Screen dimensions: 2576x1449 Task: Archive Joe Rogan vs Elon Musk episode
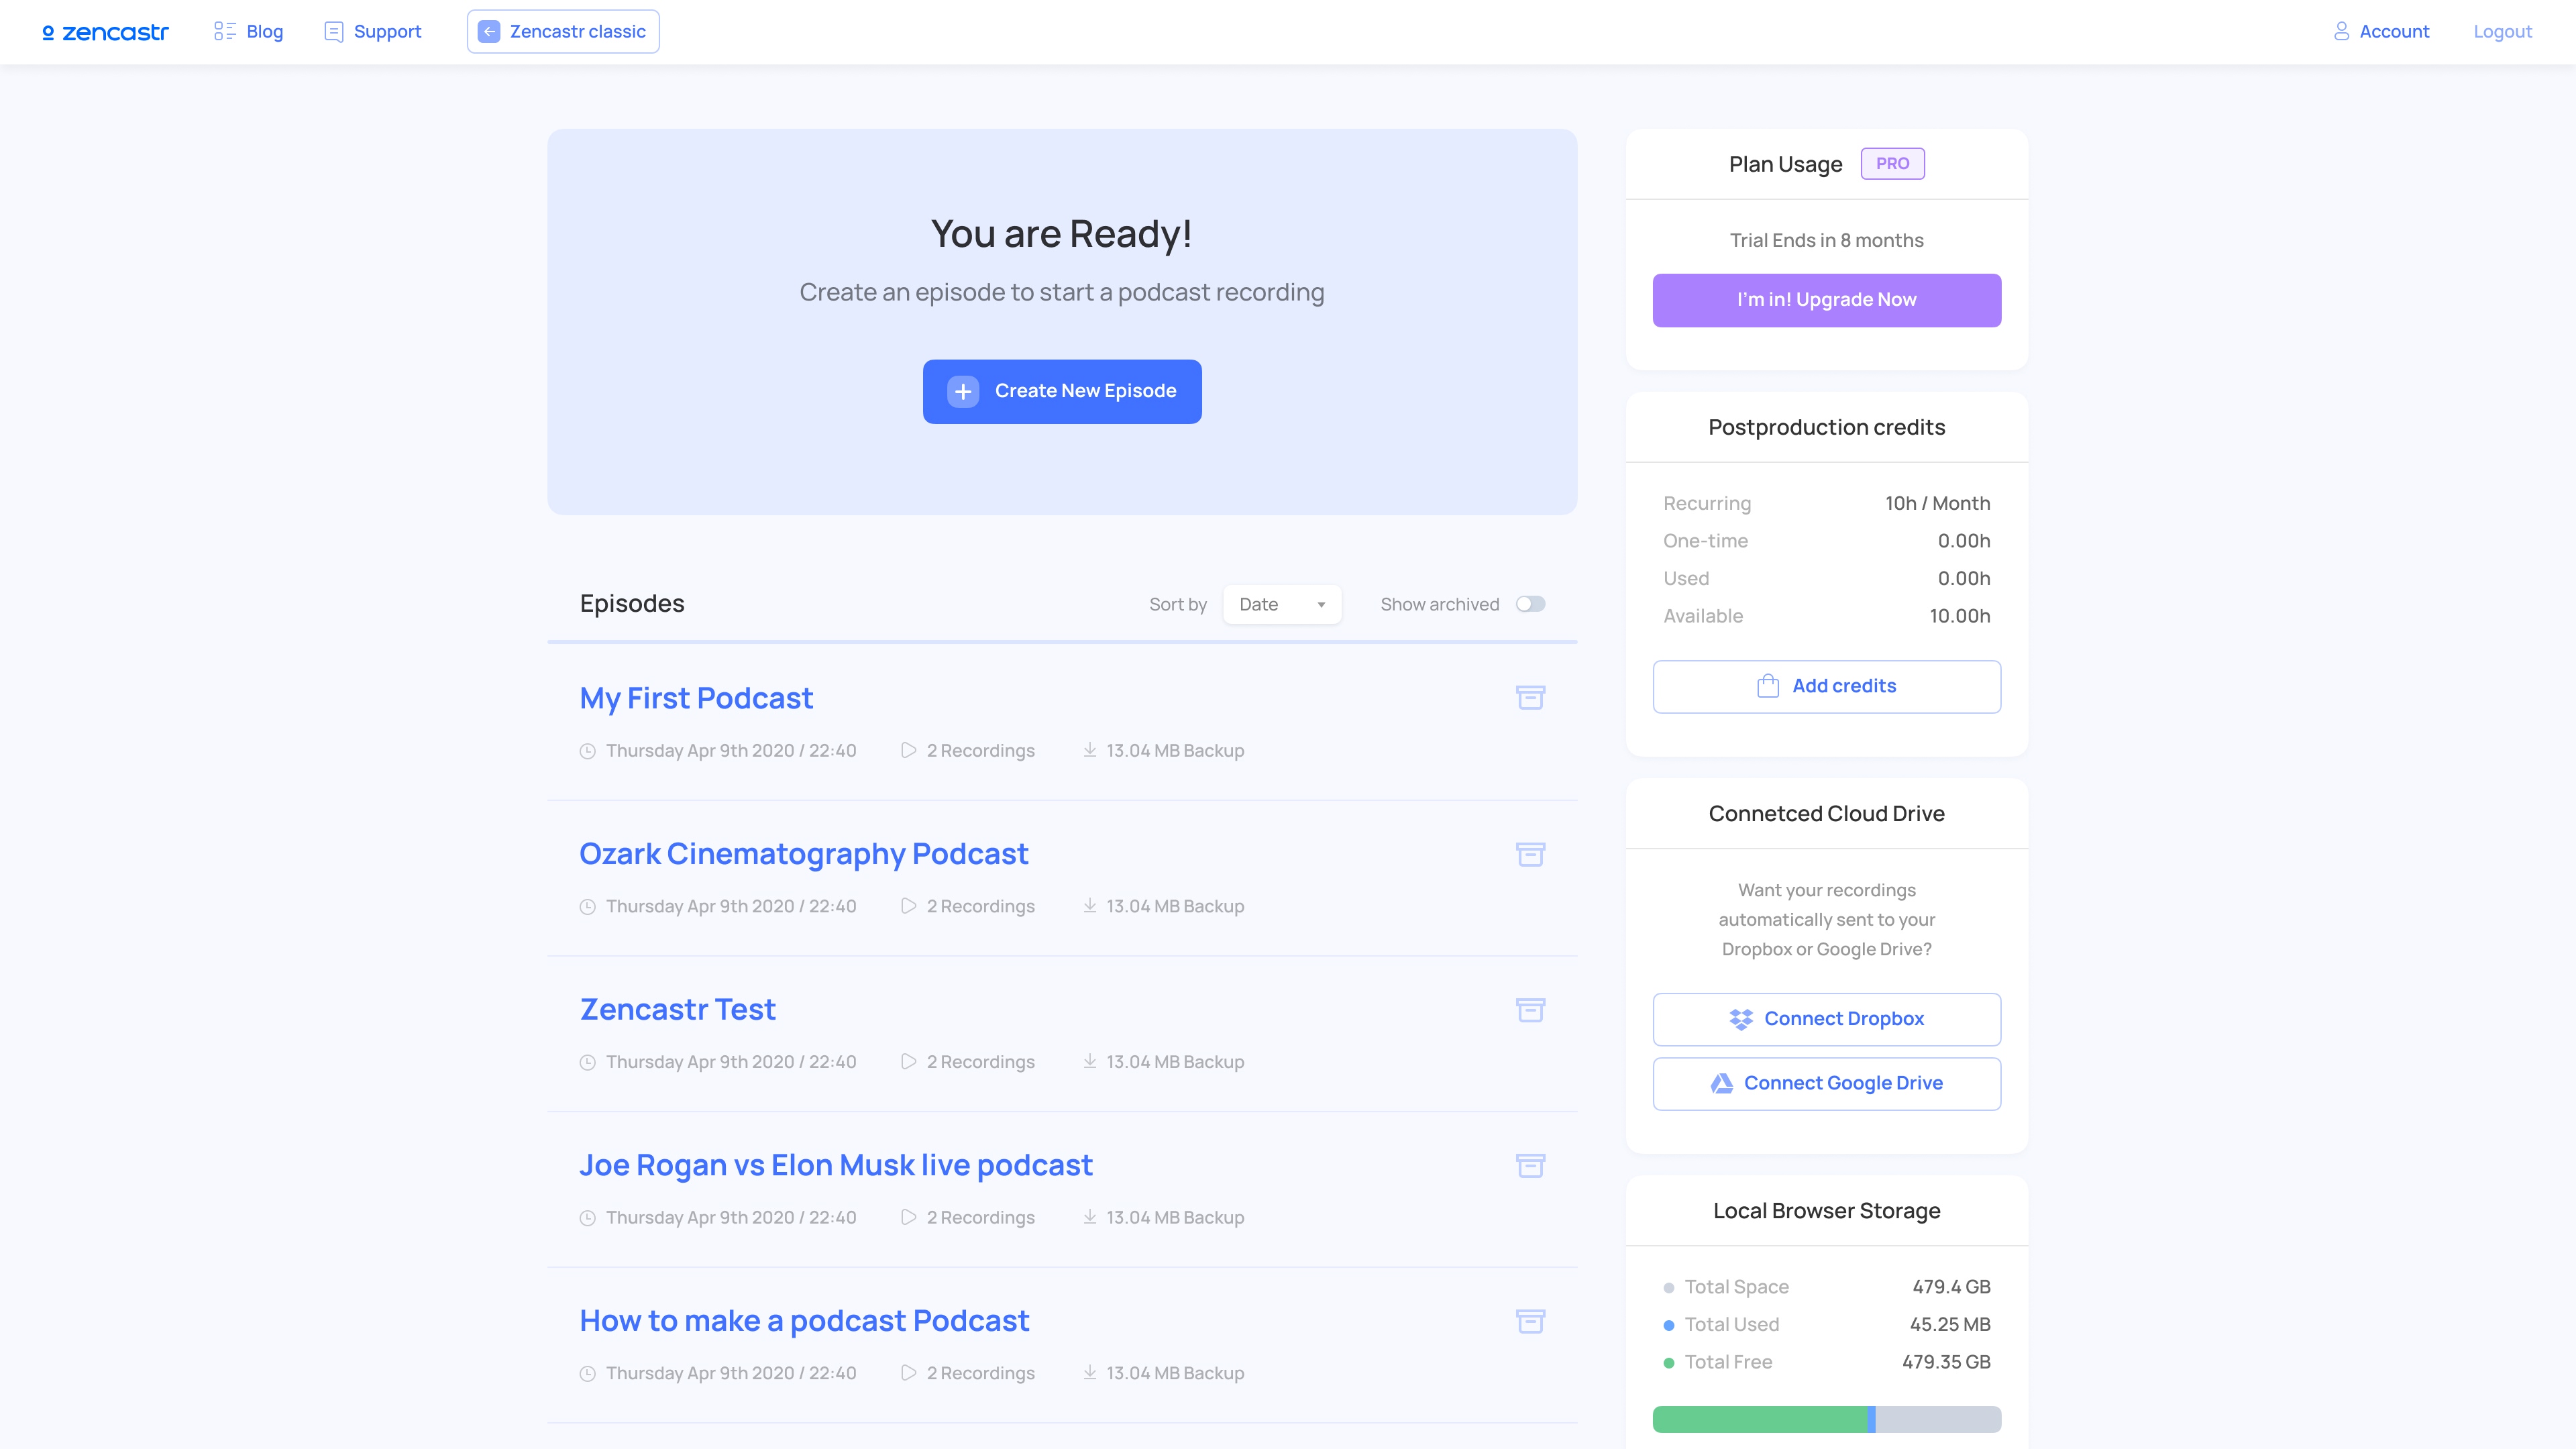pos(1530,1165)
